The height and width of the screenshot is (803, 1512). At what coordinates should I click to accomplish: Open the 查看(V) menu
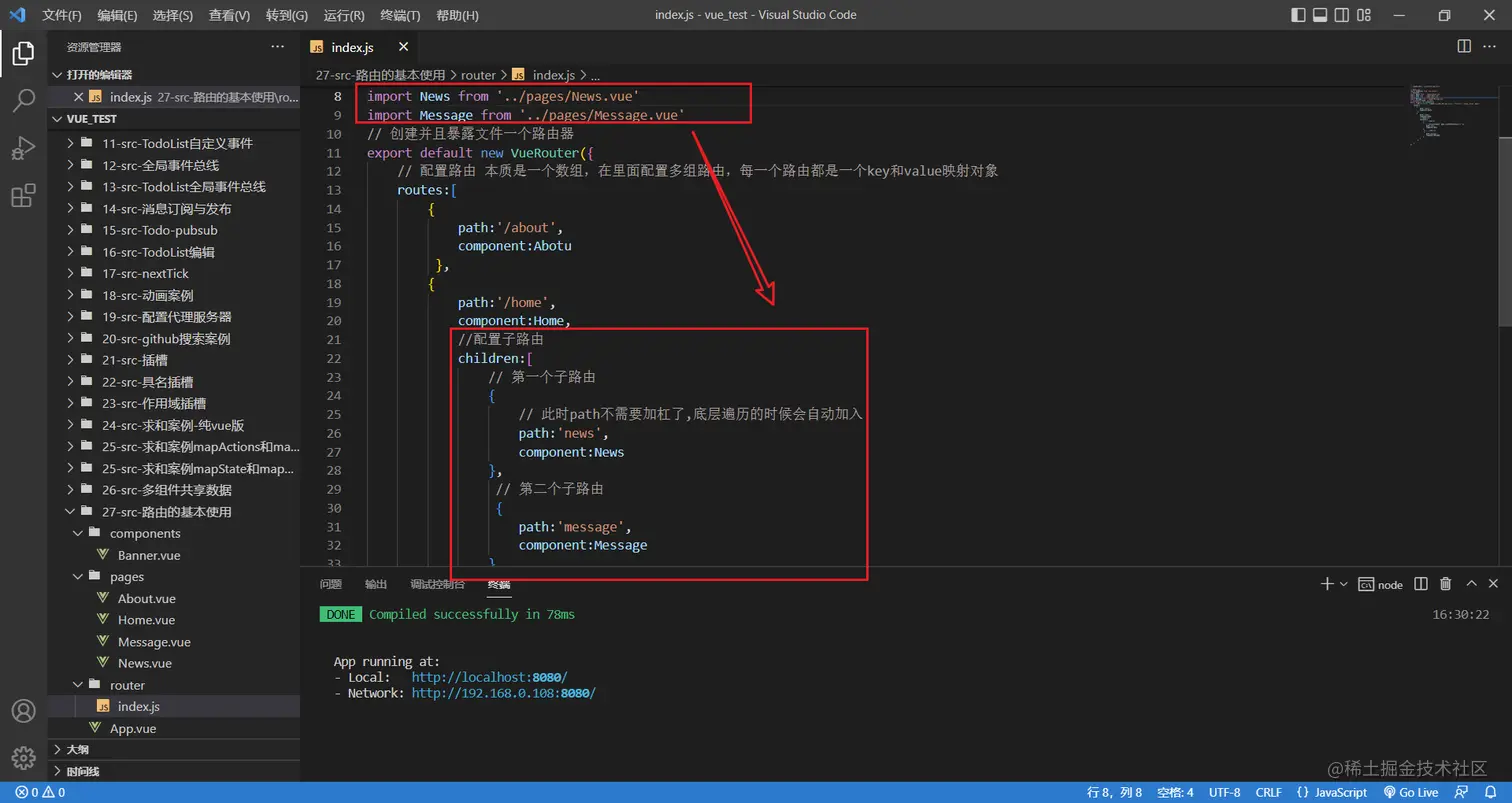coord(230,15)
